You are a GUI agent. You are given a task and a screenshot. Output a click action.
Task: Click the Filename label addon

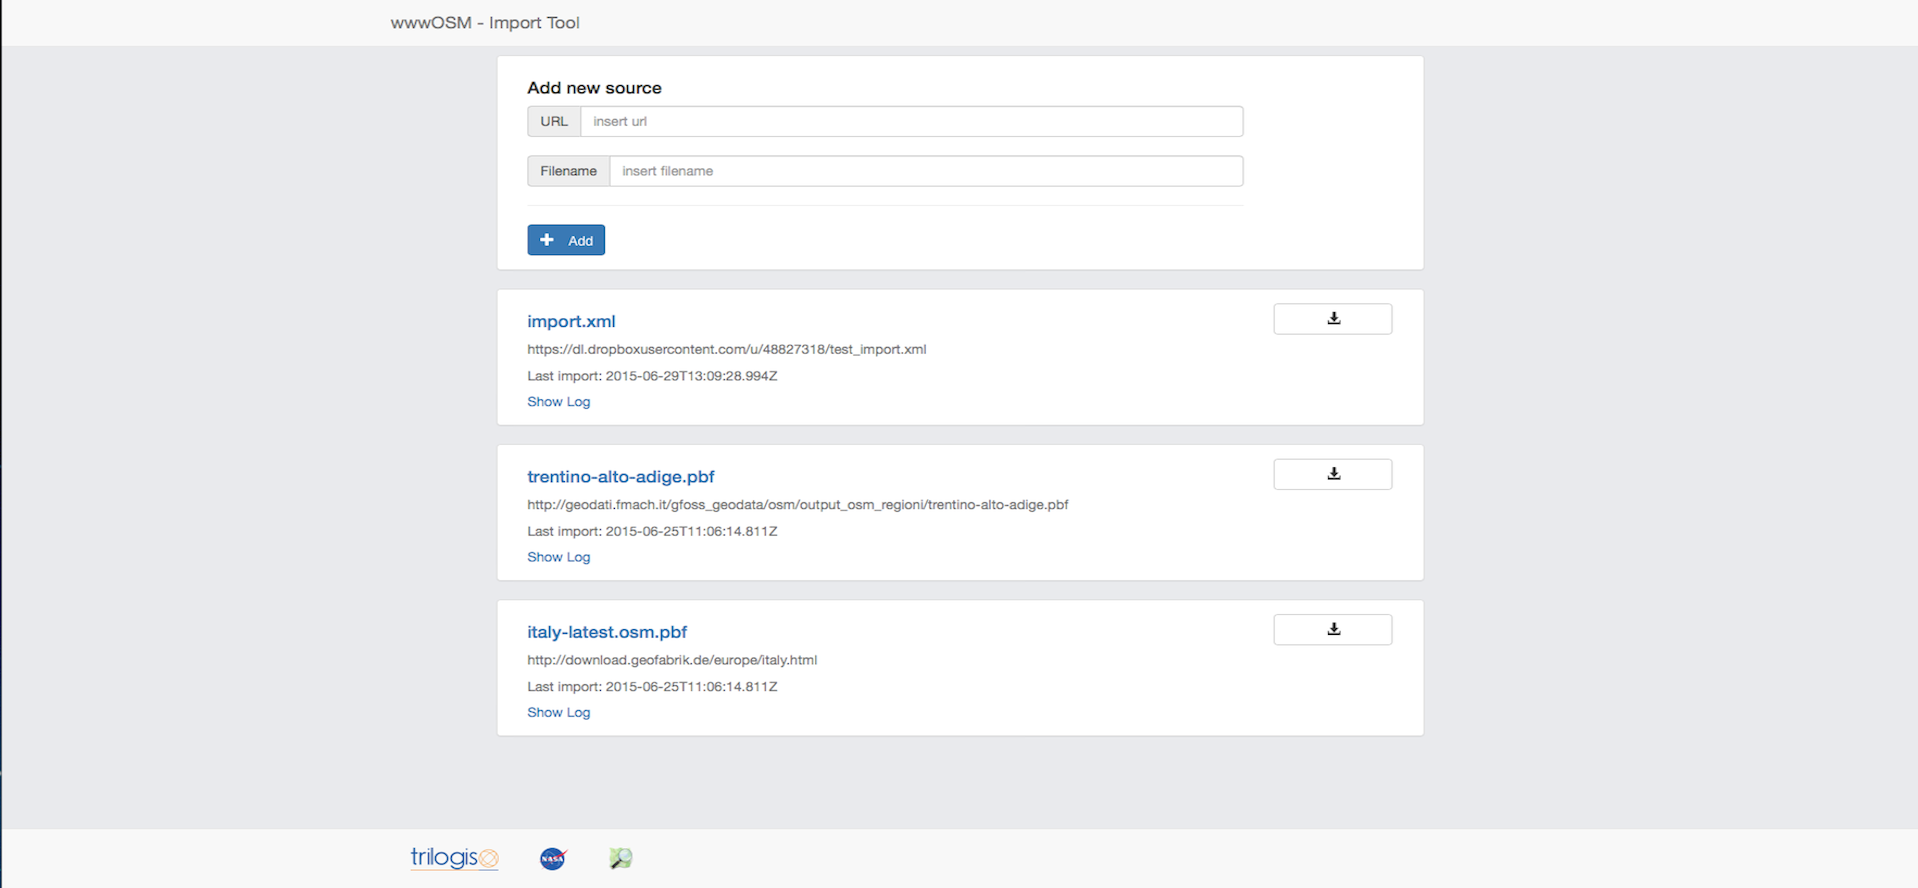tap(568, 171)
